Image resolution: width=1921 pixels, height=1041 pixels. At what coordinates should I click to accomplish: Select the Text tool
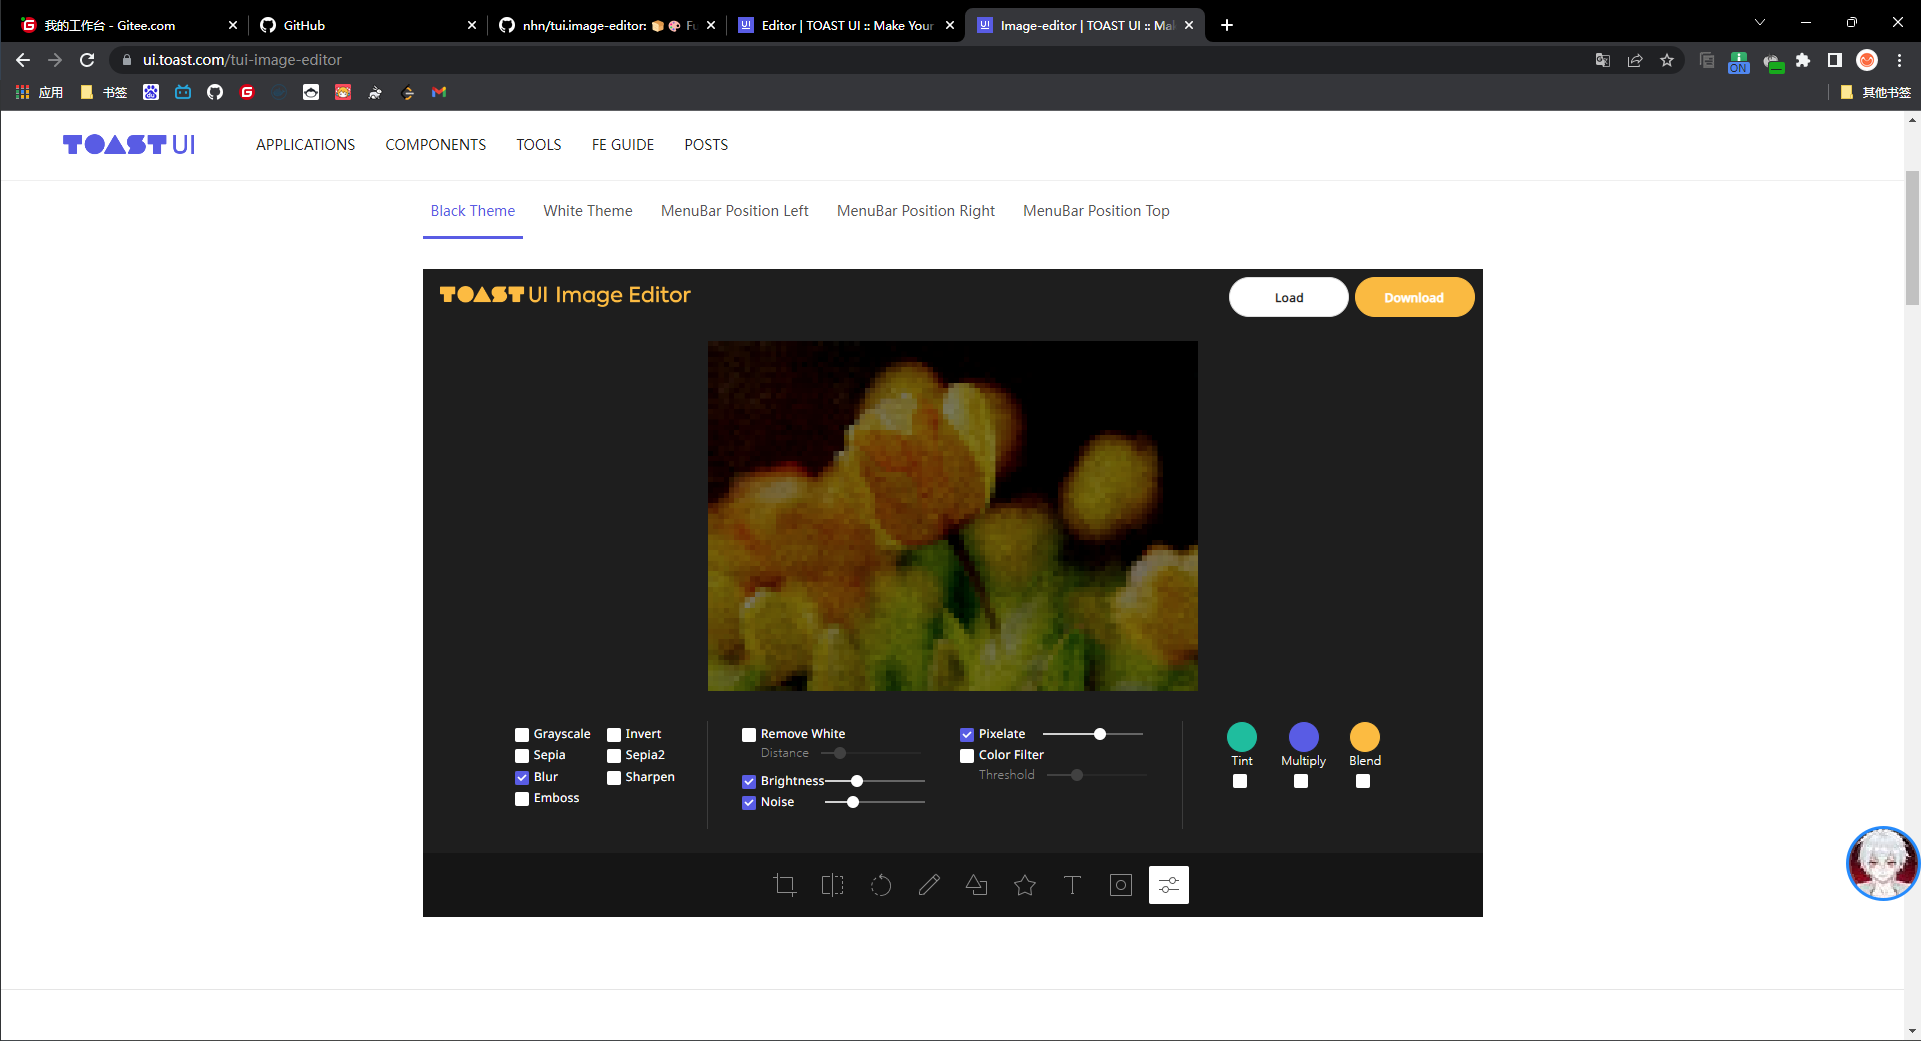pyautogui.click(x=1072, y=885)
